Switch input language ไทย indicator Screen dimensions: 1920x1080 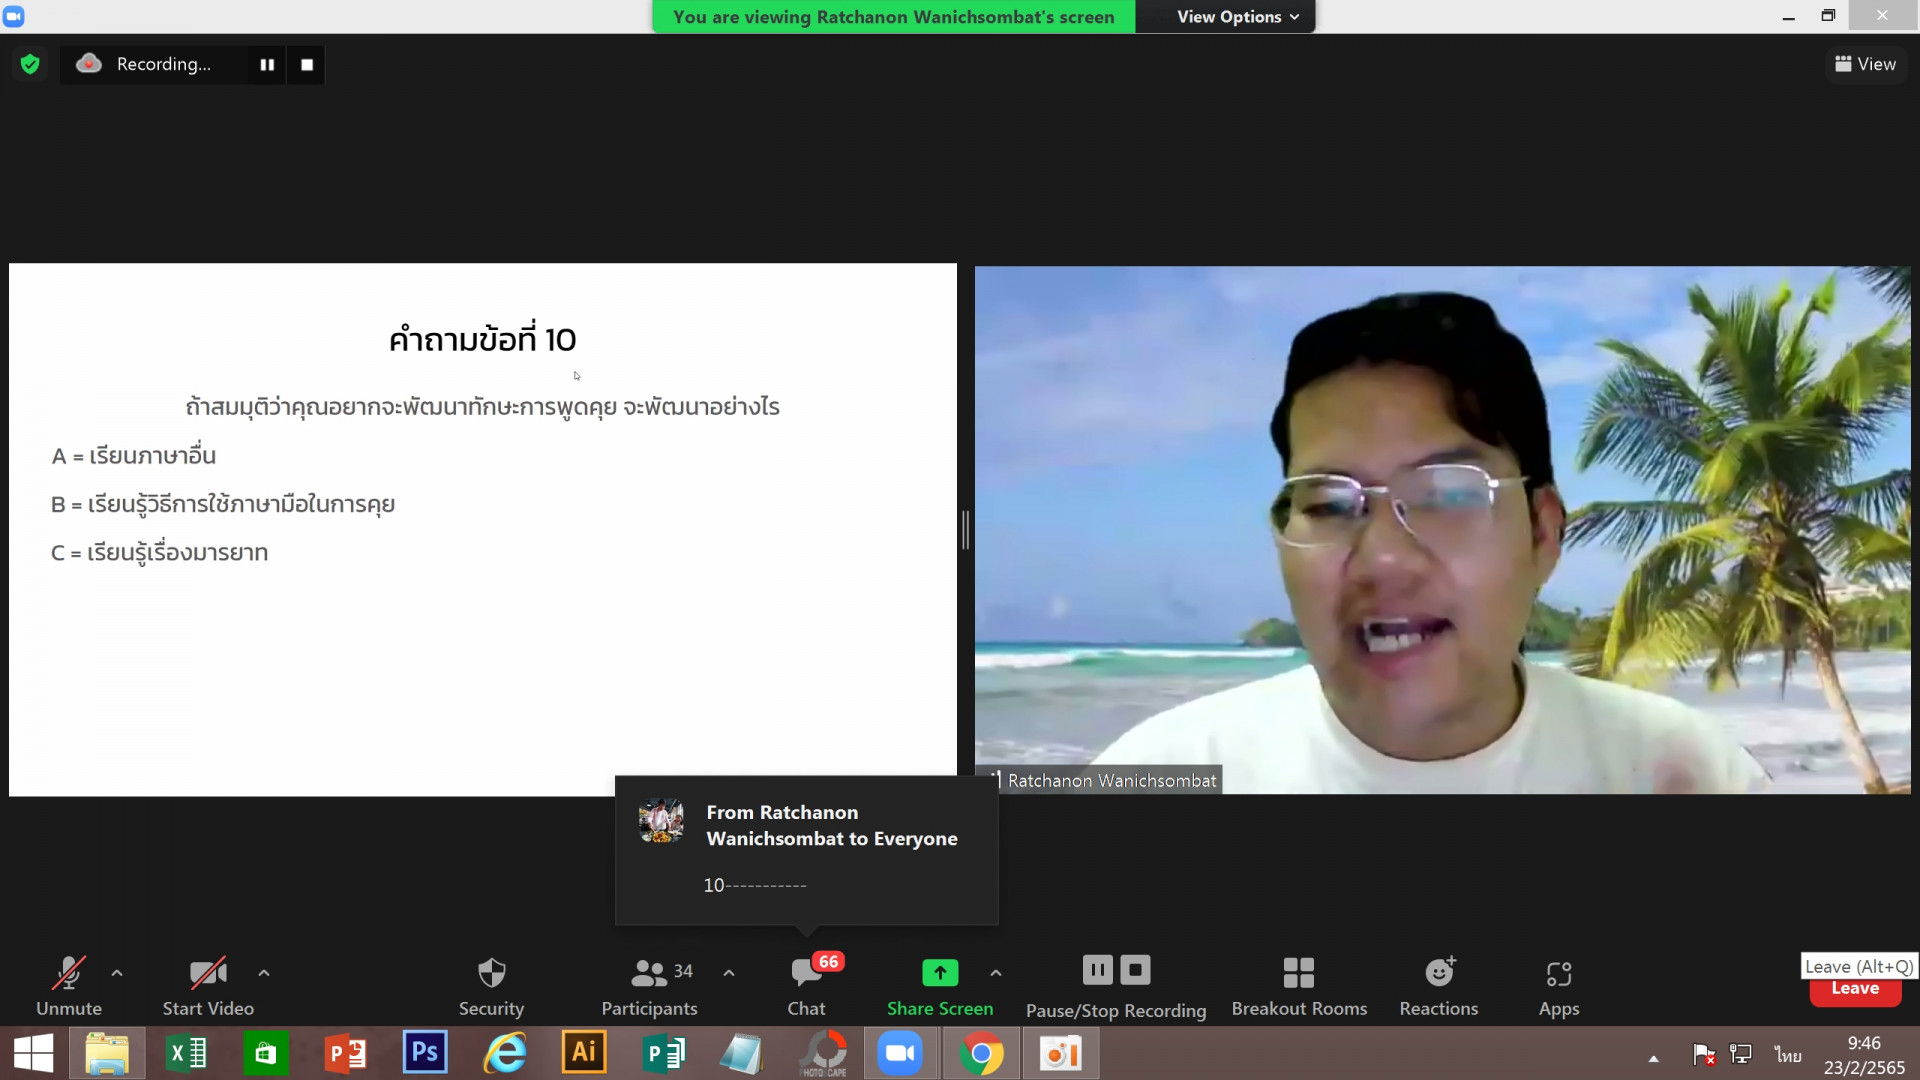tap(1788, 1055)
